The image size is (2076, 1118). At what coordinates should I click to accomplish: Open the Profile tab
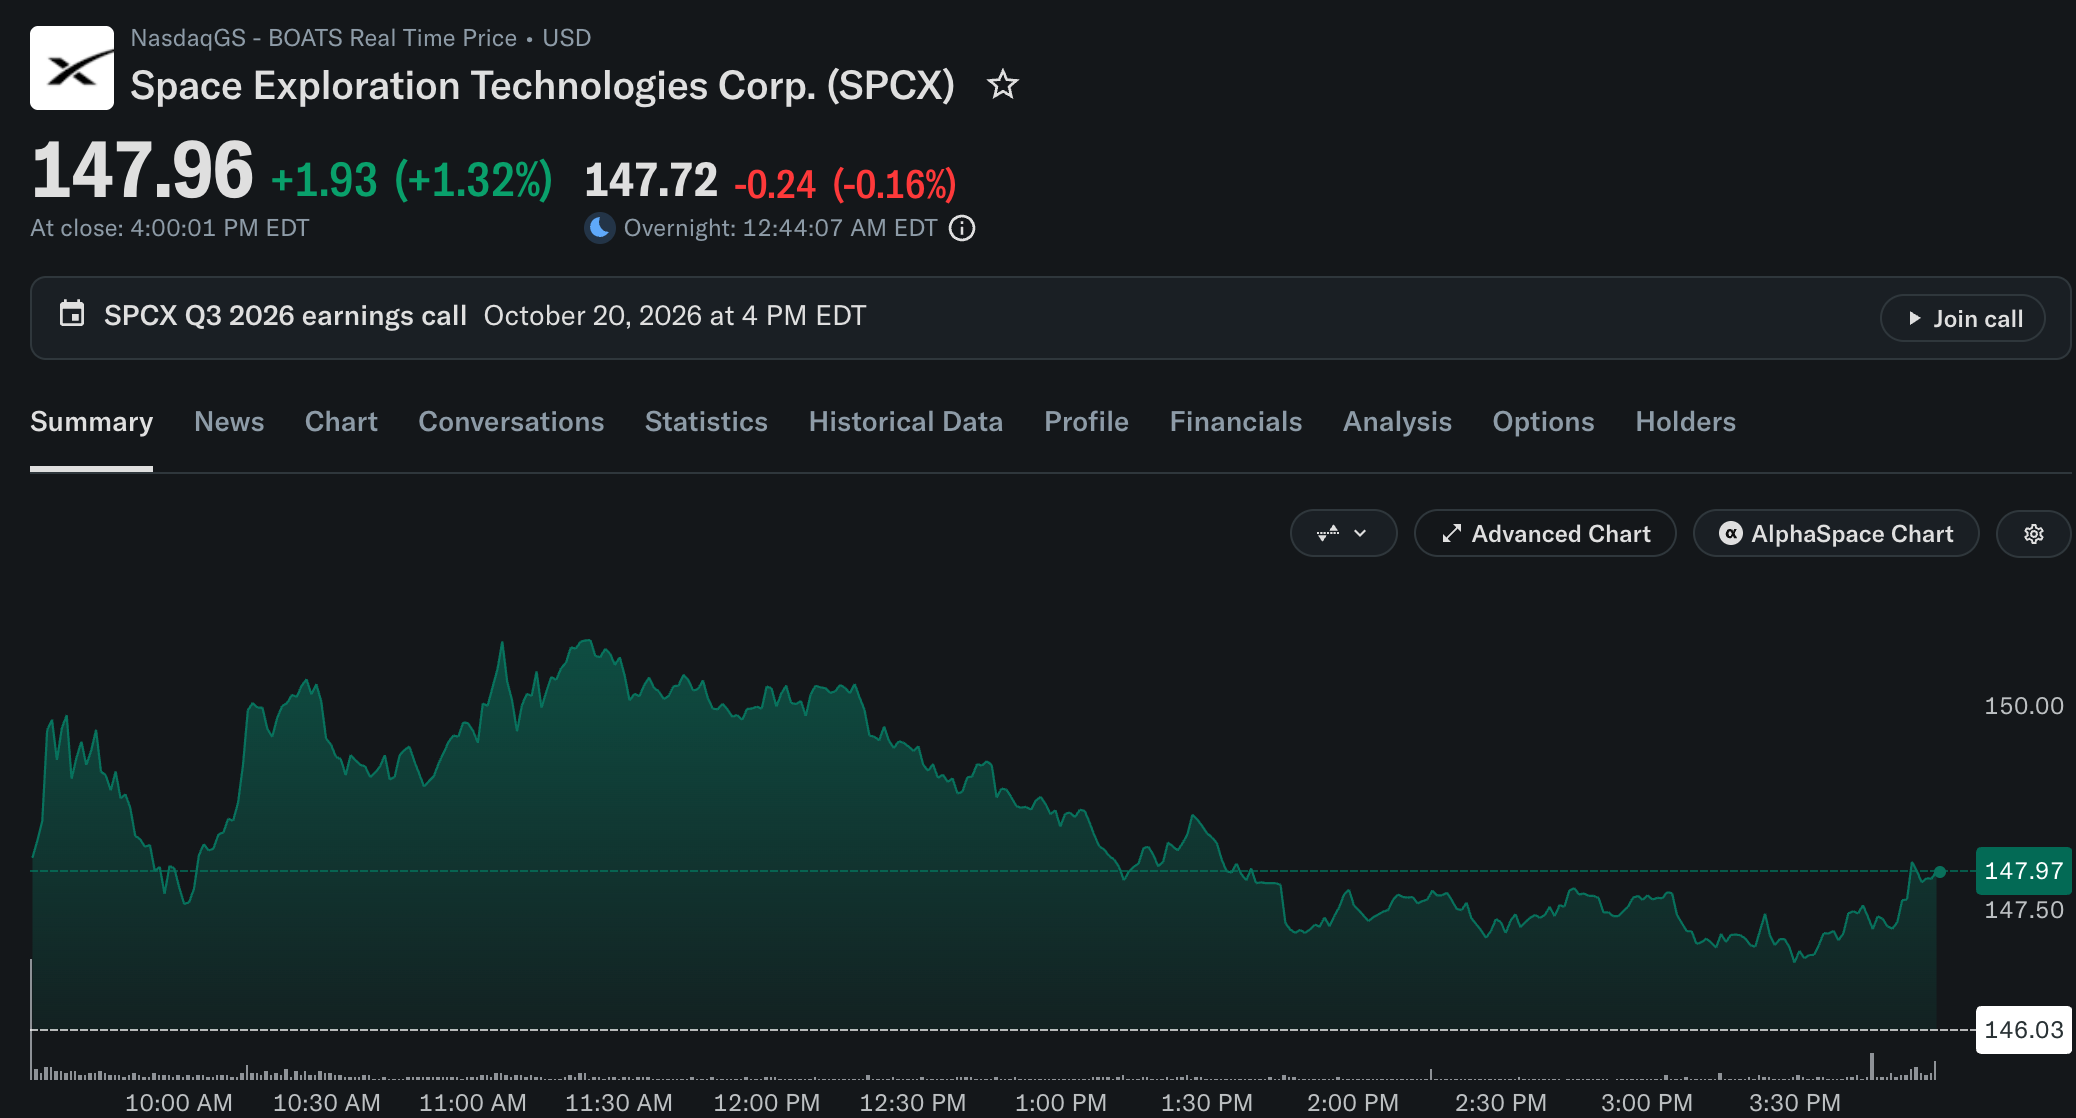1086,422
